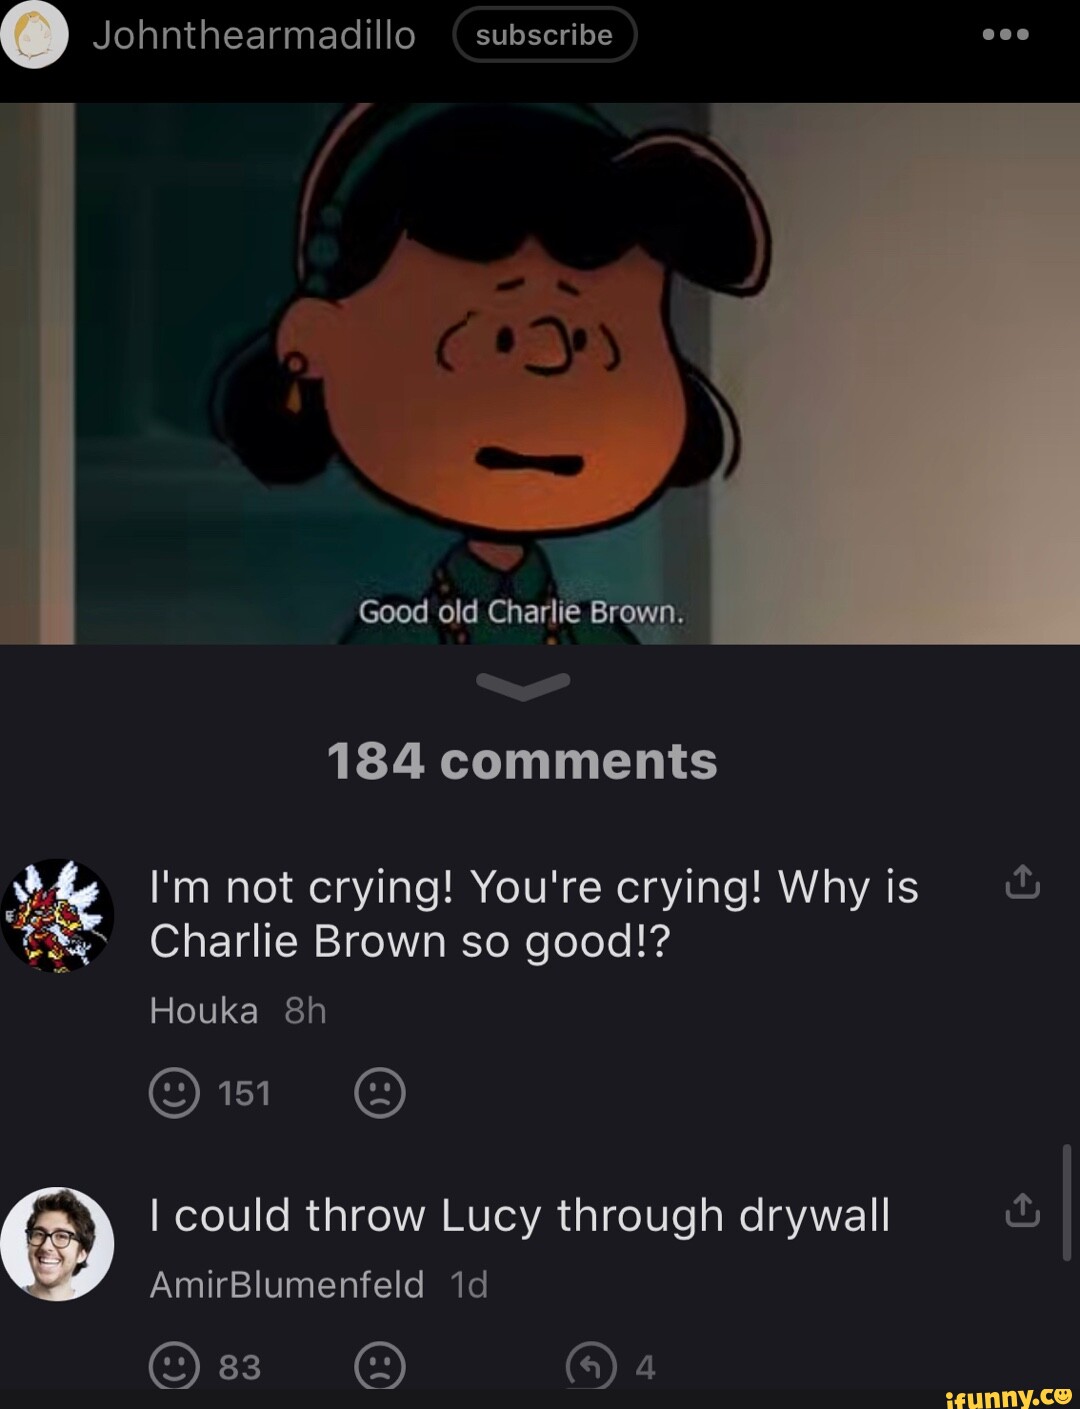
Task: Collapse comments using the chevron handle
Action: pyautogui.click(x=523, y=686)
